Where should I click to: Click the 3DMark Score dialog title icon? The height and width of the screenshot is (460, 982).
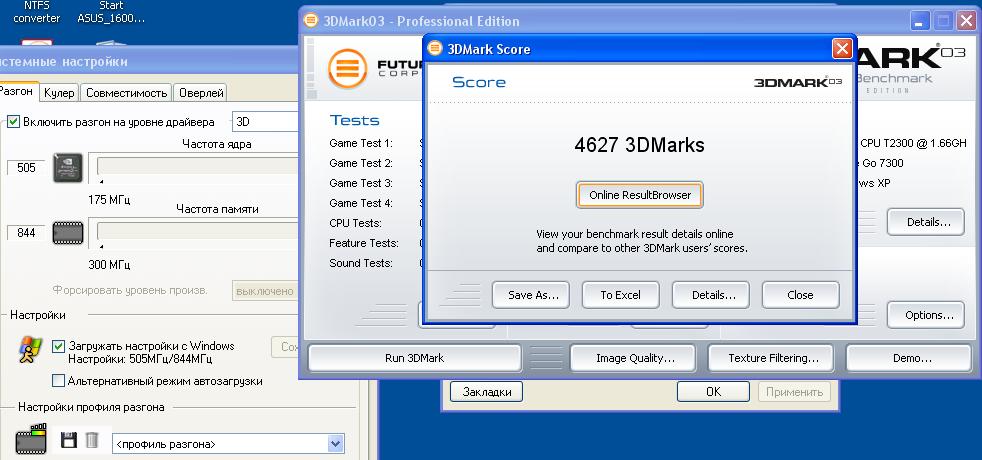435,49
